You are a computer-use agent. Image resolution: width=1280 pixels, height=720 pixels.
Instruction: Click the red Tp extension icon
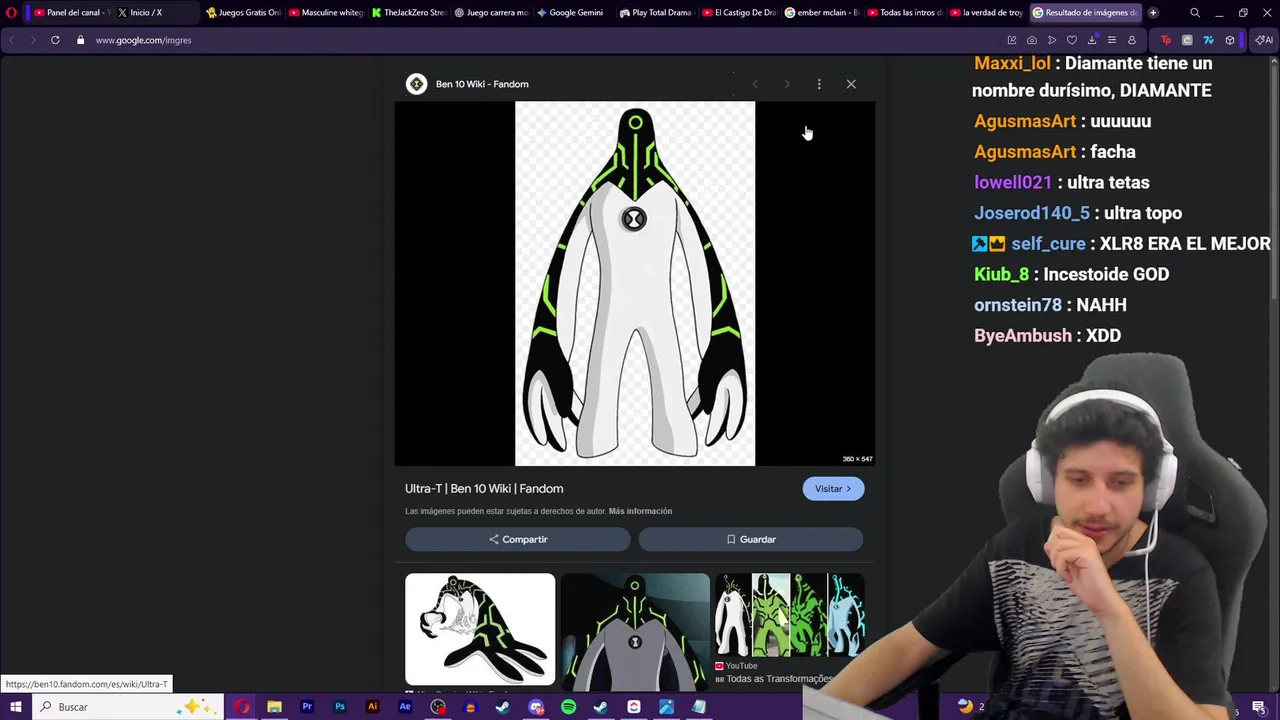pyautogui.click(x=1166, y=40)
